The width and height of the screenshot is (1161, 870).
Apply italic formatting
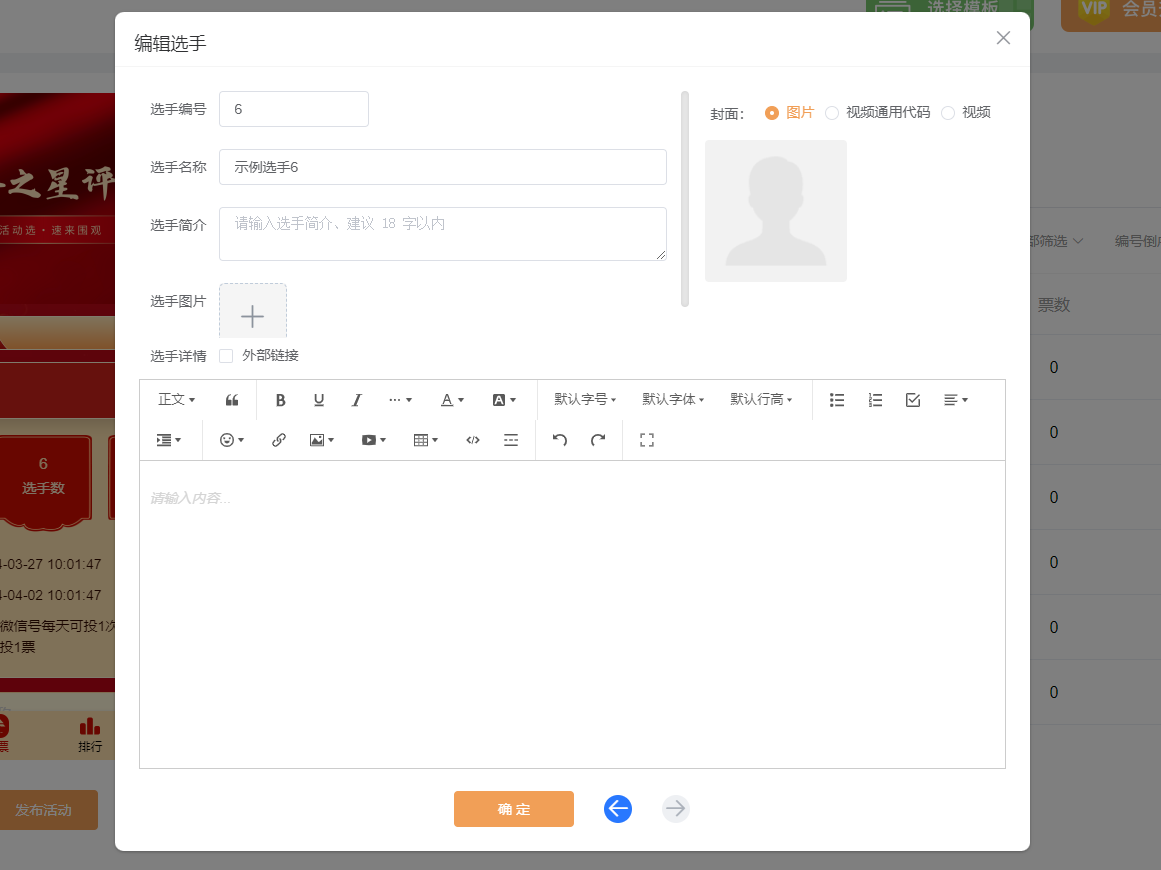(x=356, y=400)
